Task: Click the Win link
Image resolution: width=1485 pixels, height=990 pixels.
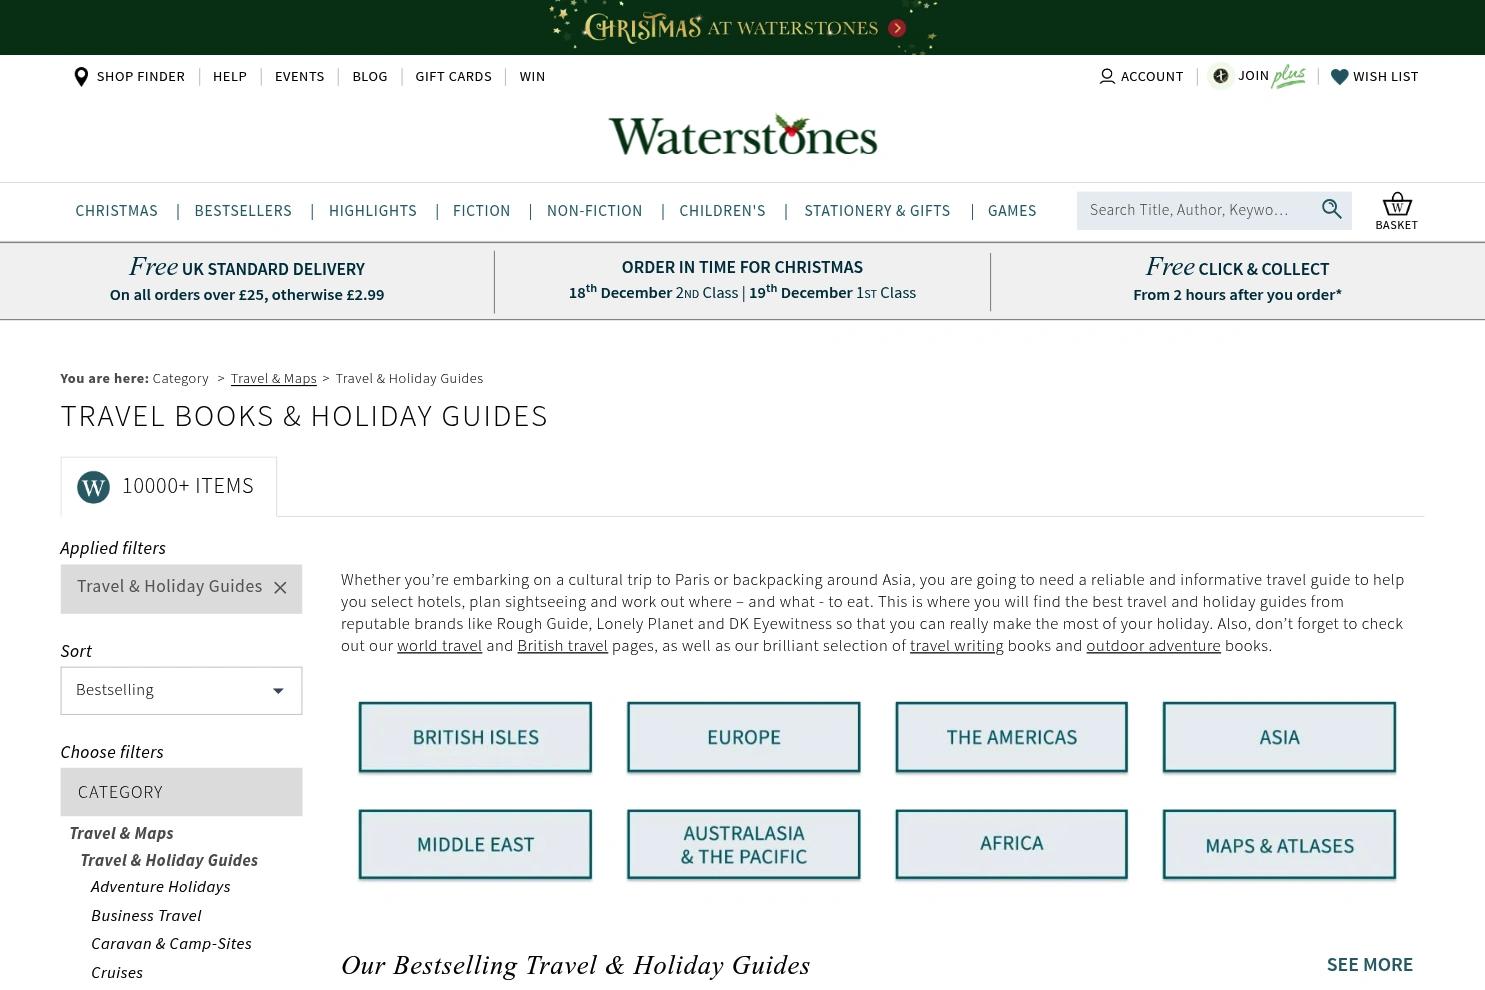Action: [532, 77]
